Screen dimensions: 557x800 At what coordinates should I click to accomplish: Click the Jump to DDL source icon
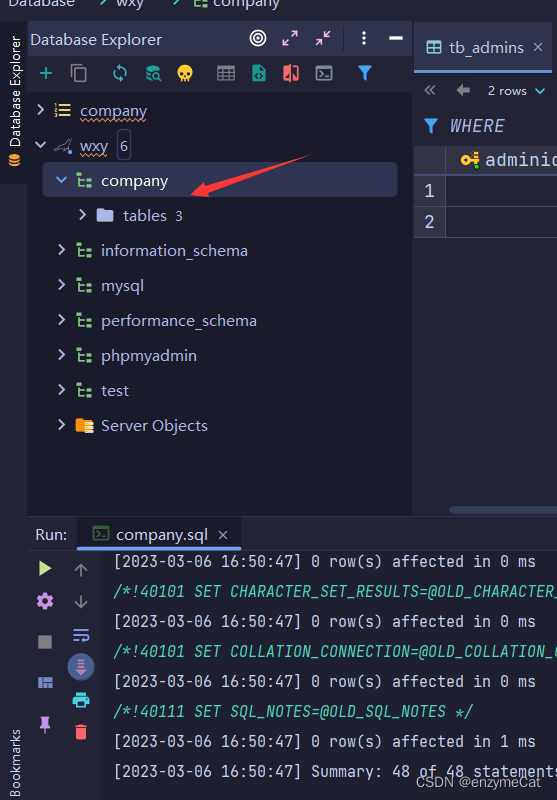coord(259,73)
